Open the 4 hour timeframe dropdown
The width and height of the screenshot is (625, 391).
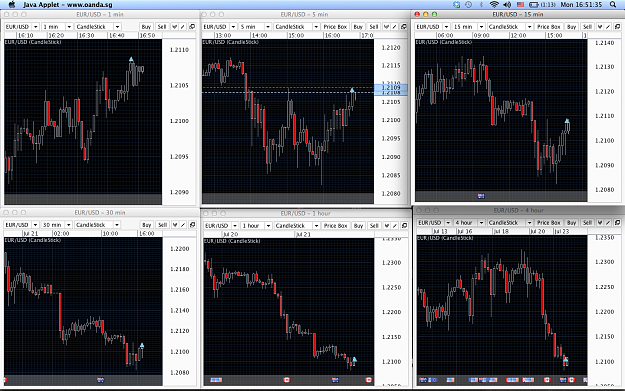(x=469, y=222)
